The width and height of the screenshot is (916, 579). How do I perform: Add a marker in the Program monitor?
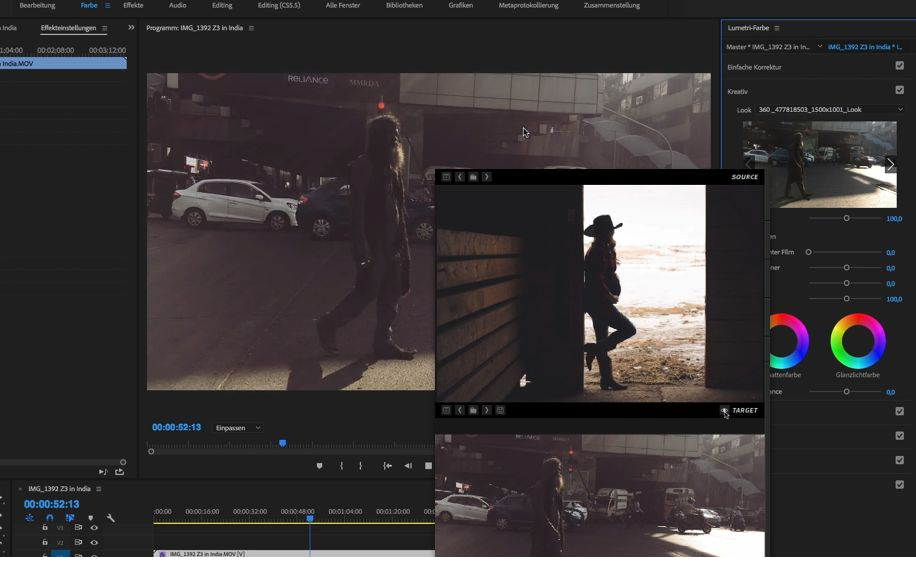319,466
